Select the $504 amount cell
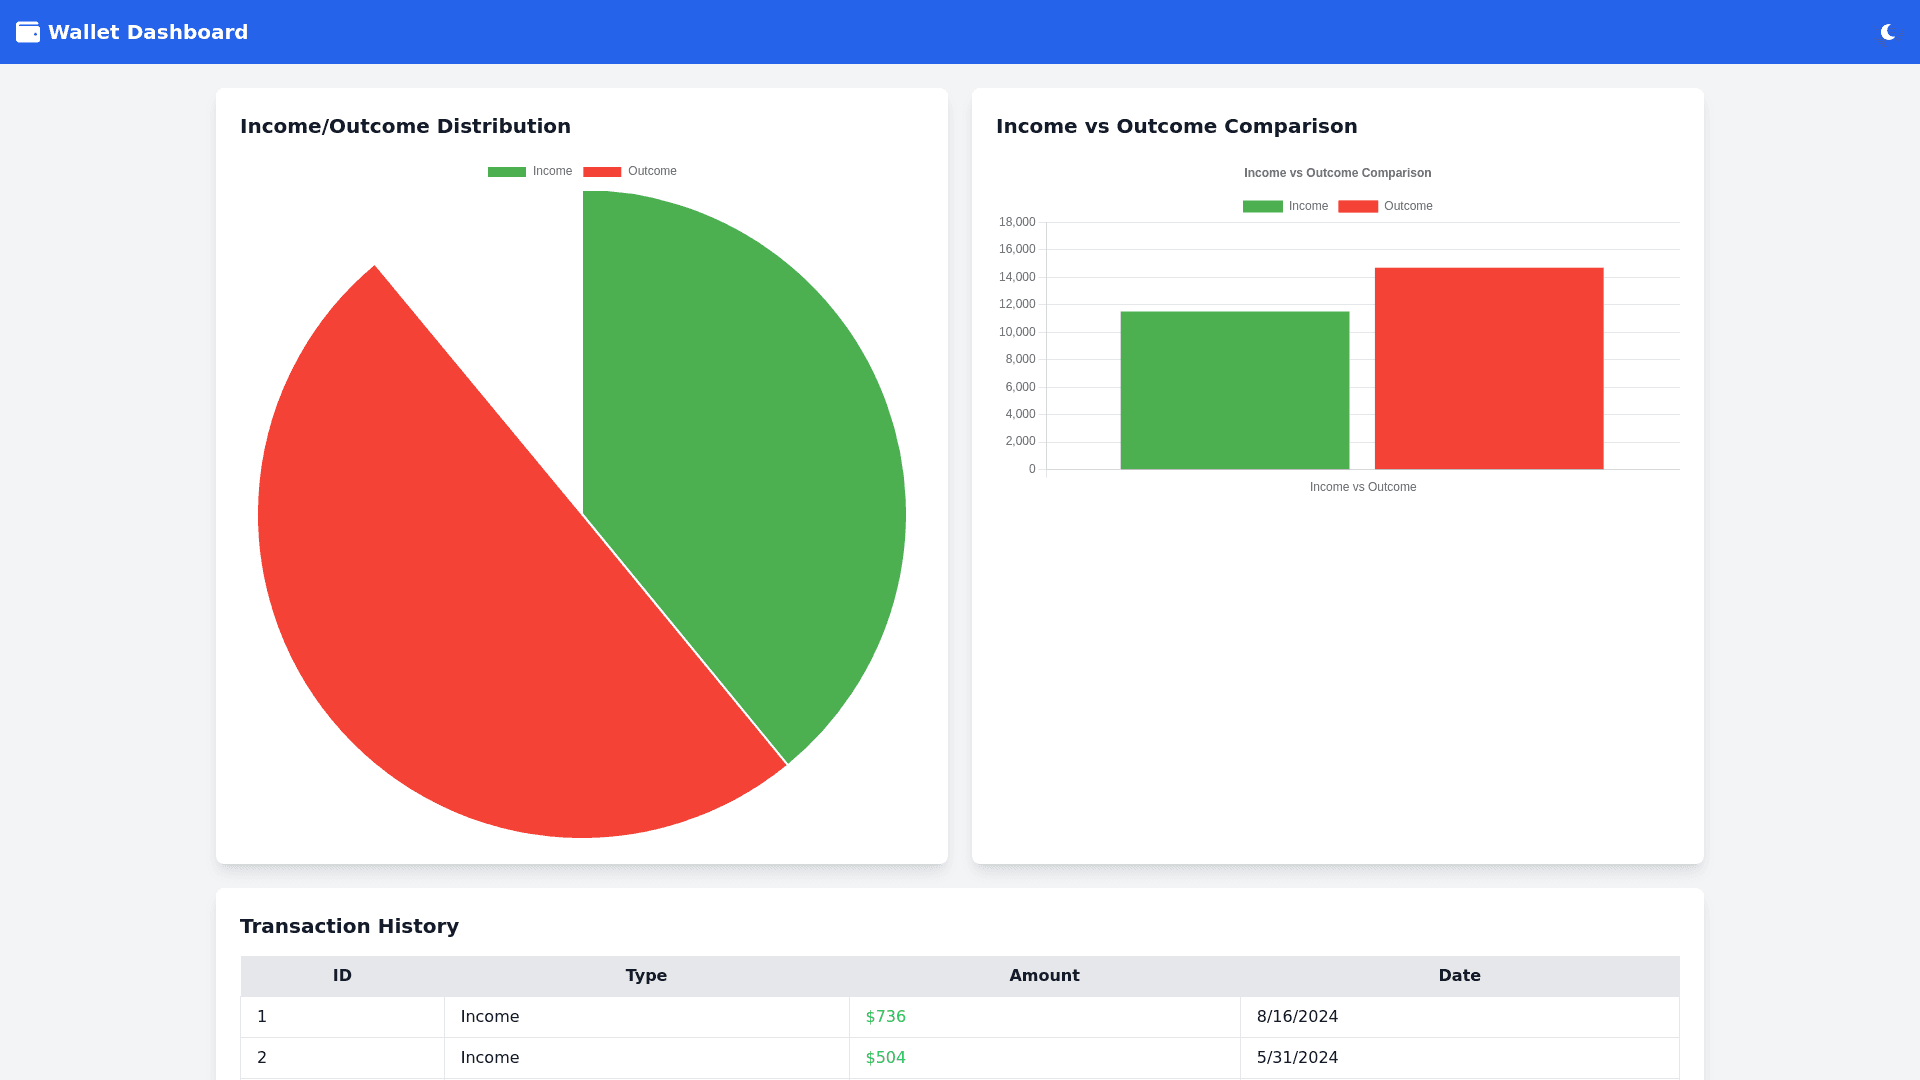1920x1080 pixels. pos(886,1058)
